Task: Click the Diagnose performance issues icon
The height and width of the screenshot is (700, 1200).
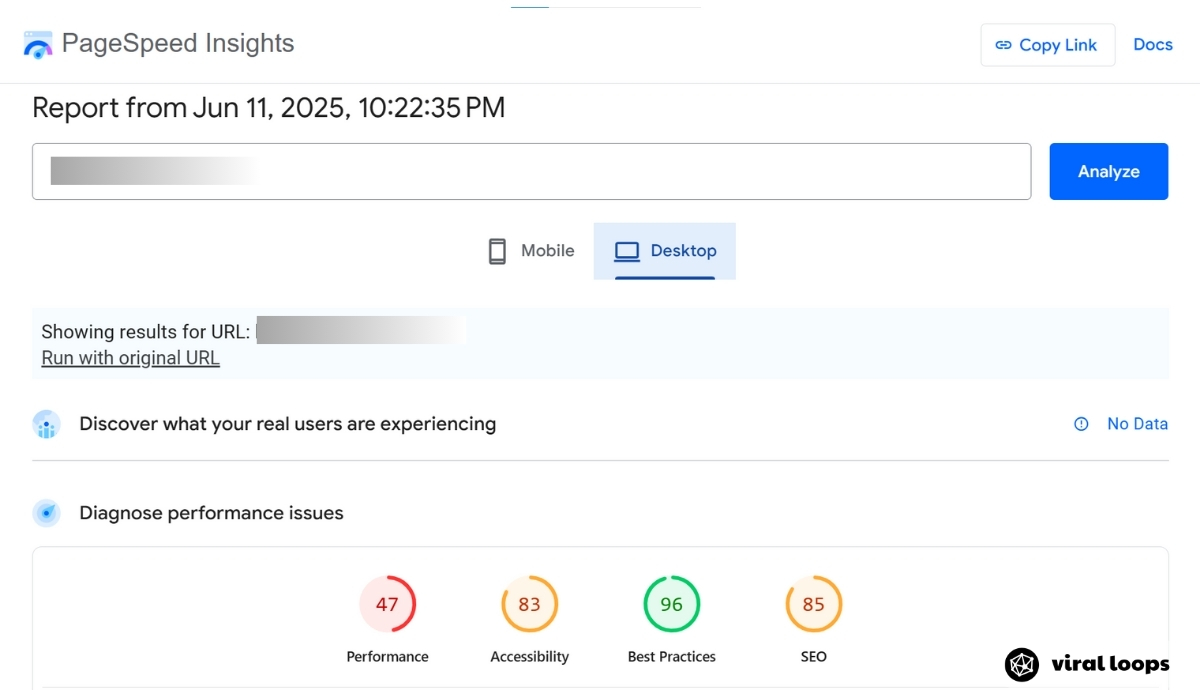Action: click(x=46, y=513)
